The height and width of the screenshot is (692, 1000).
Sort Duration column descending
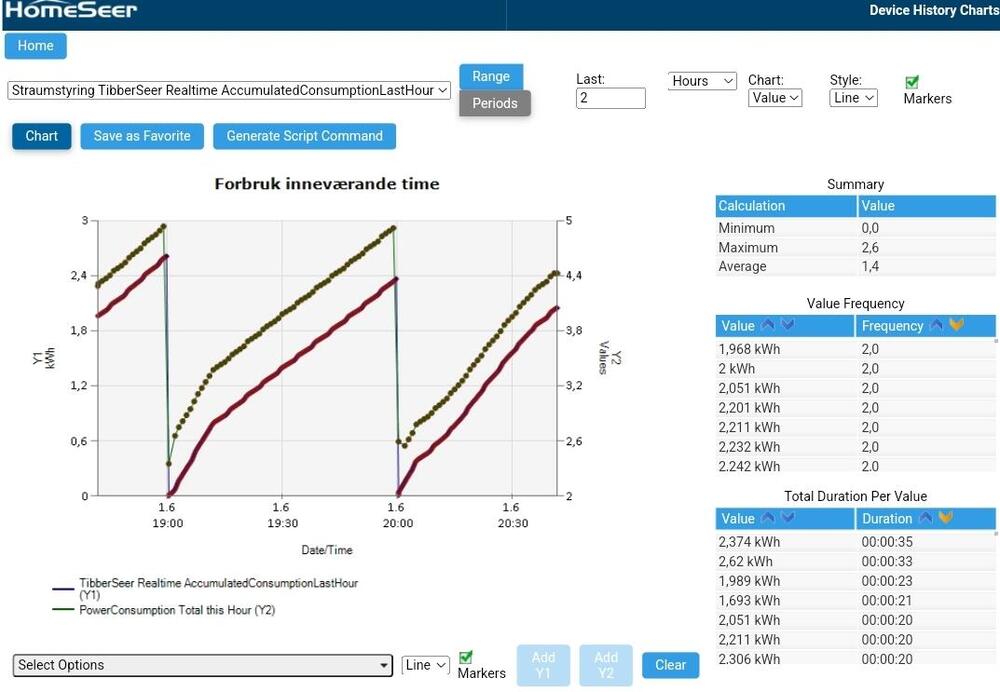[945, 518]
